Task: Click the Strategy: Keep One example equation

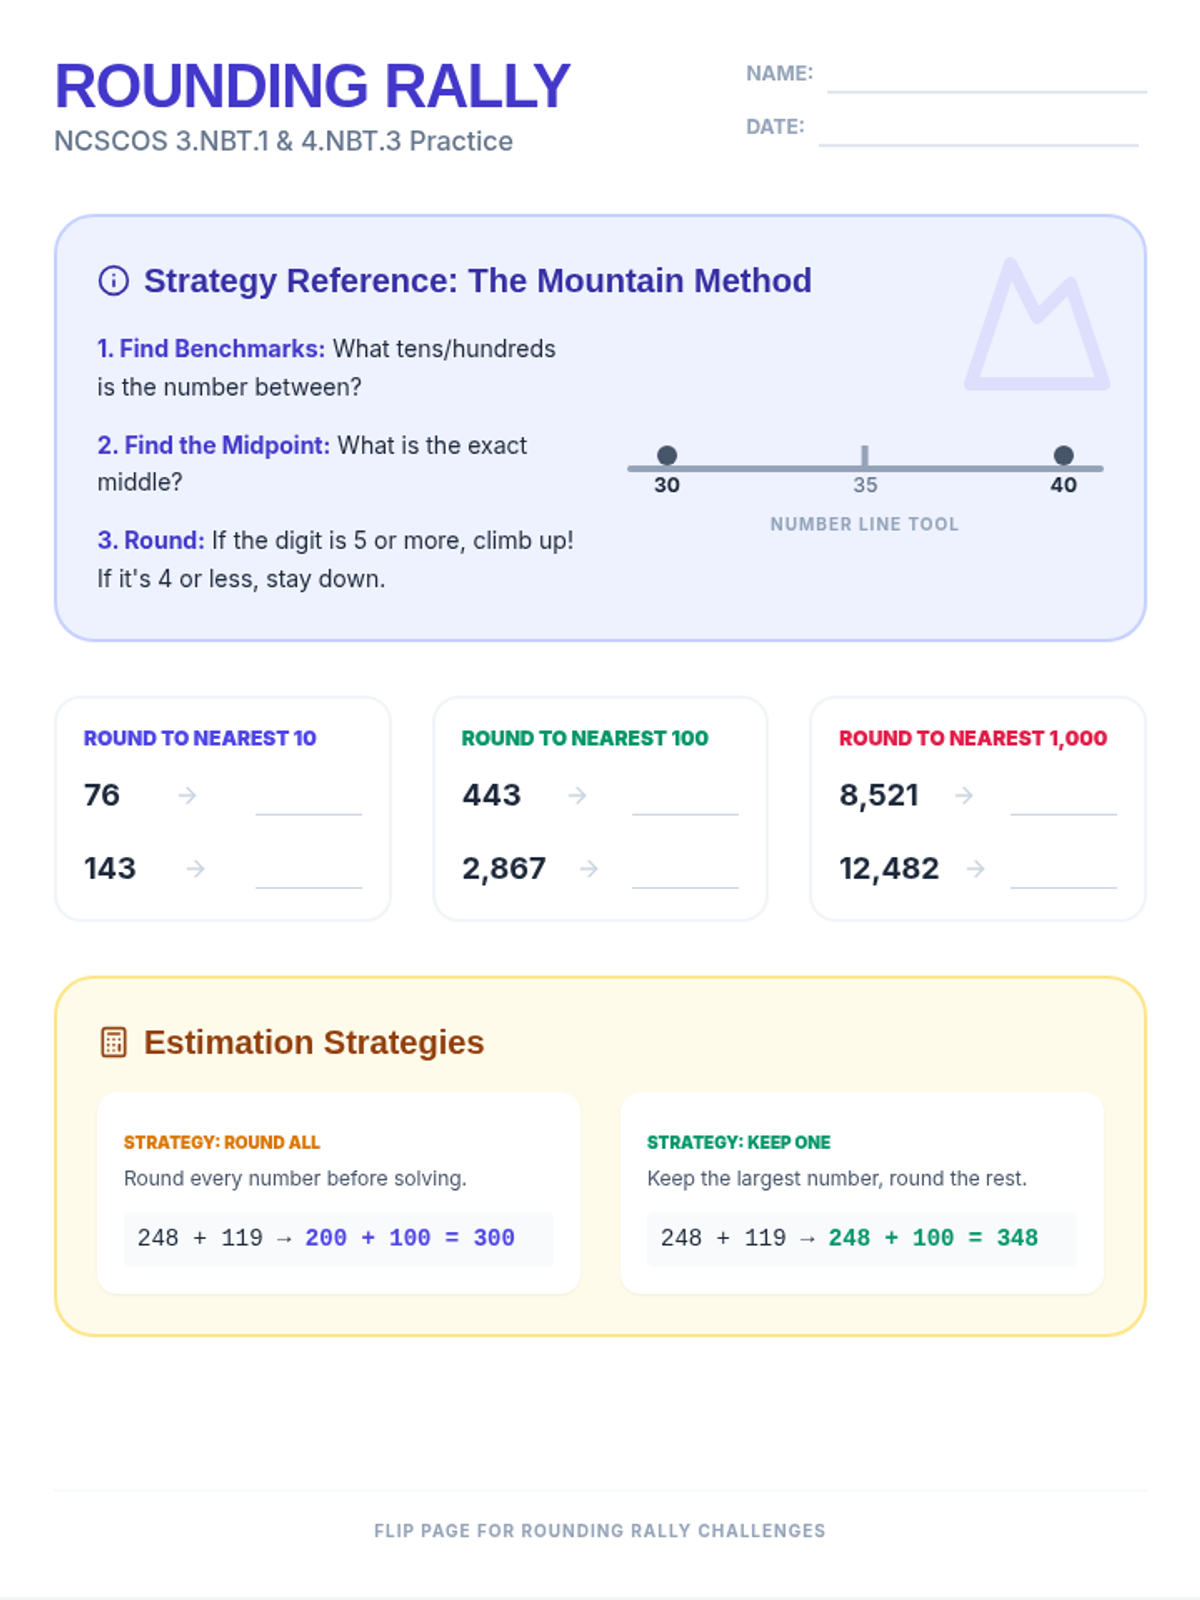Action: (850, 1238)
